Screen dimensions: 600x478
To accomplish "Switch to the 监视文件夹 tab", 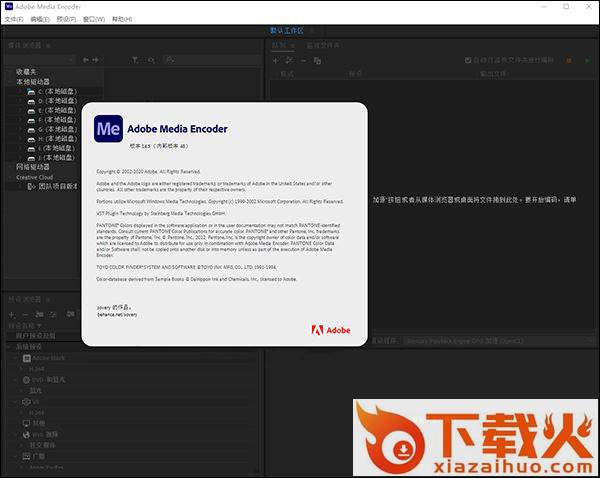I will point(324,46).
